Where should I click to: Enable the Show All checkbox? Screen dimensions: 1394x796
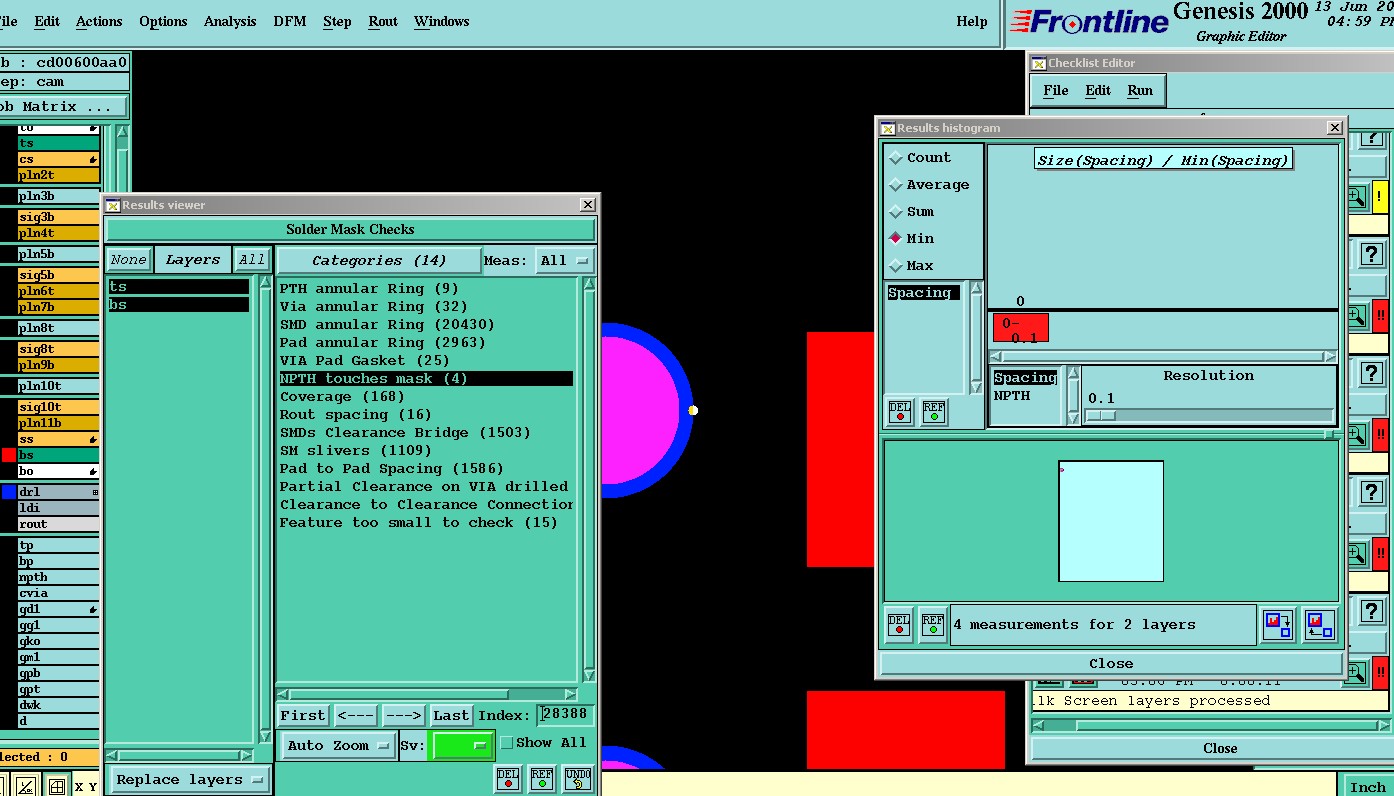(x=507, y=743)
